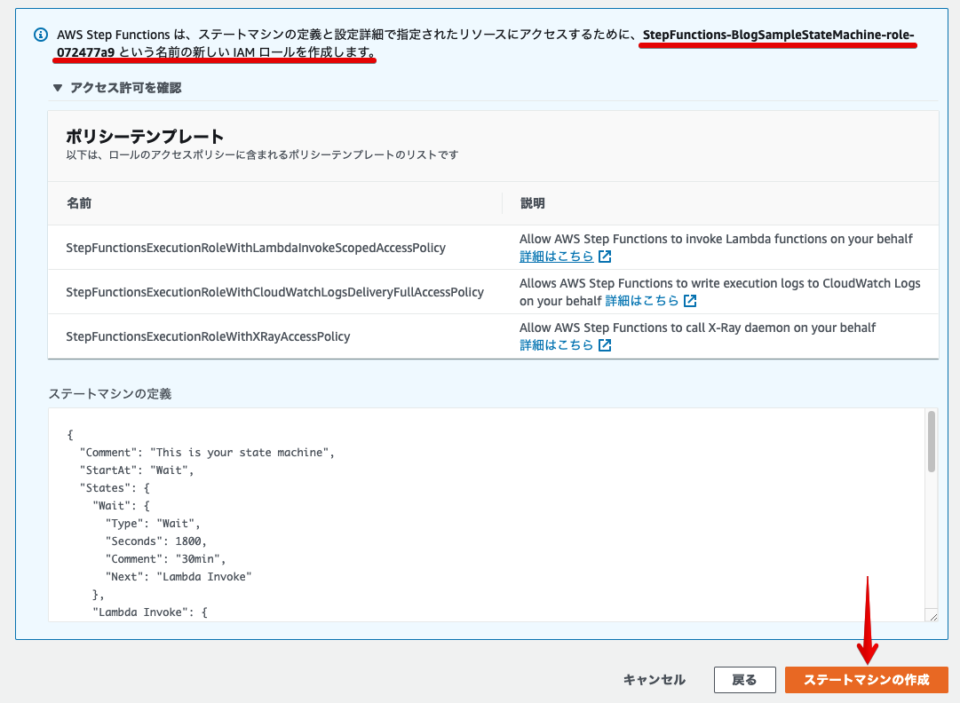Image resolution: width=960 pixels, height=703 pixels.
Task: Click the disclosure triangle next to アクセス許可を確認
Action: [x=57, y=87]
